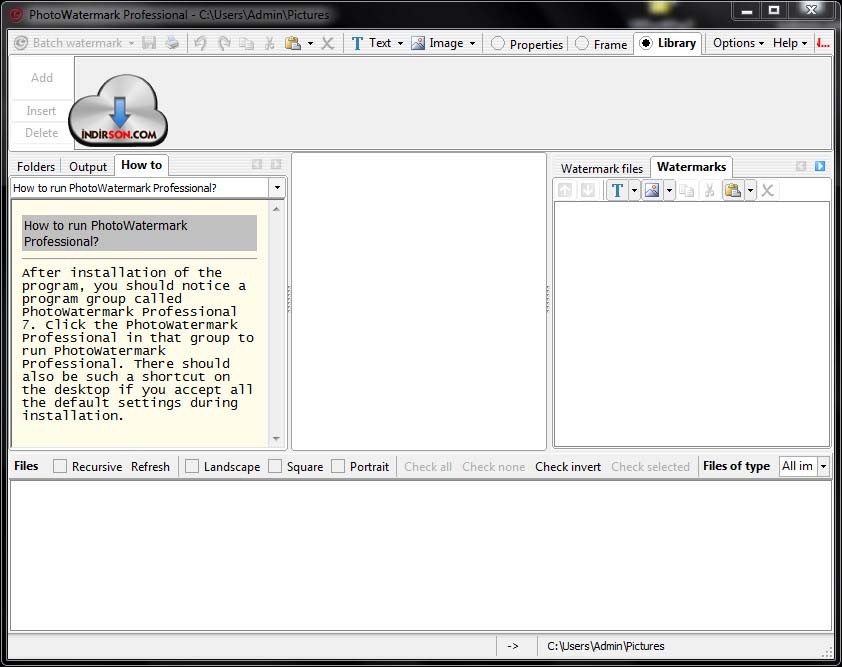Click left tab-scroll arrow beside How to tab

tap(257, 164)
